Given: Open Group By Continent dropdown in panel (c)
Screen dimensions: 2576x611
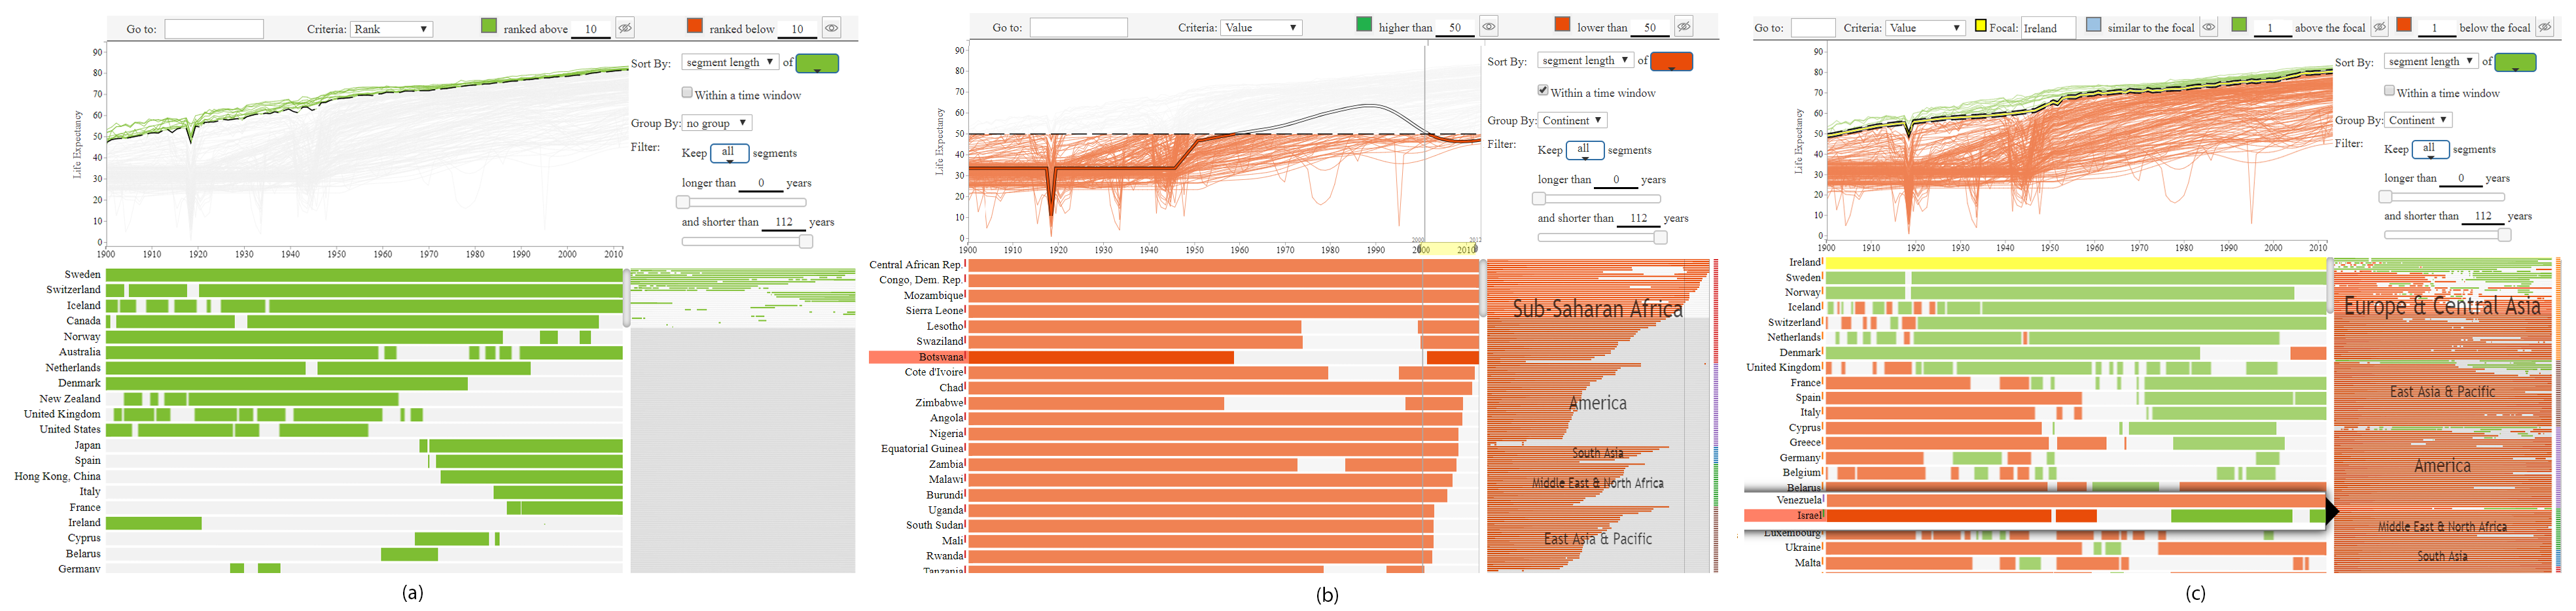Looking at the screenshot, I should 2420,120.
